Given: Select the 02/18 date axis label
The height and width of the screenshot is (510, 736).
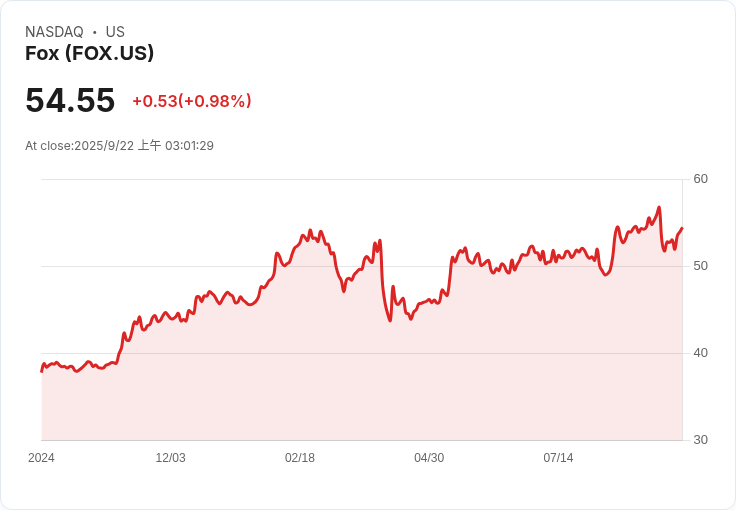Looking at the screenshot, I should (x=299, y=458).
